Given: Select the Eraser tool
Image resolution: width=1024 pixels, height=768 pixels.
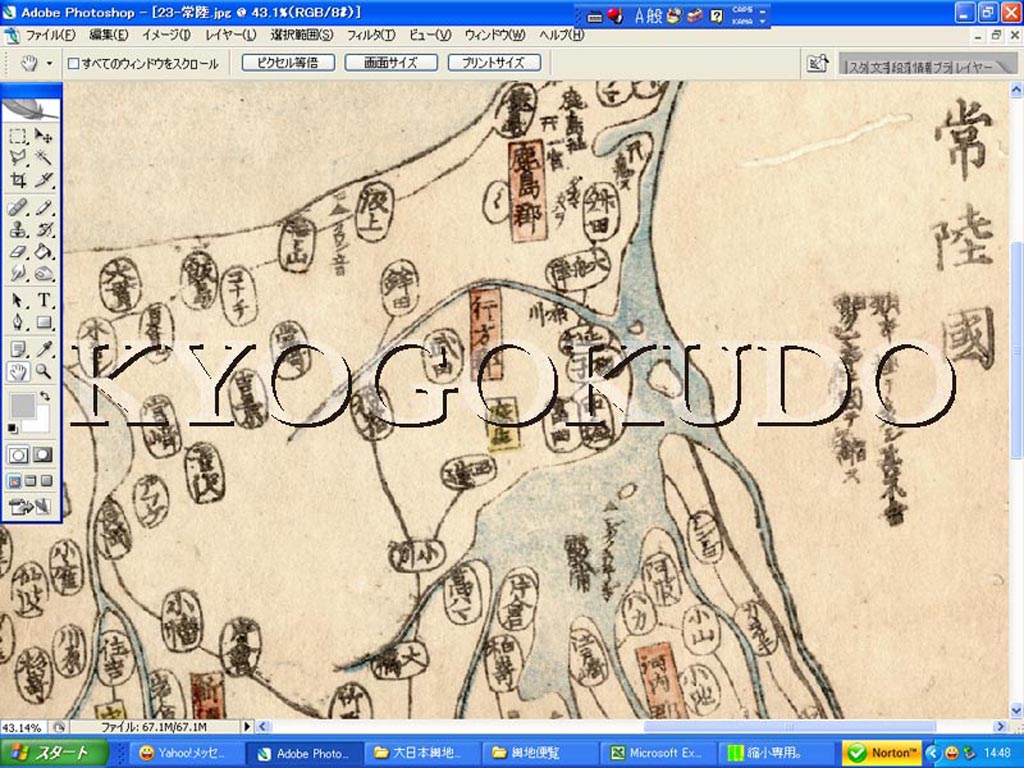Looking at the screenshot, I should pyautogui.click(x=18, y=251).
